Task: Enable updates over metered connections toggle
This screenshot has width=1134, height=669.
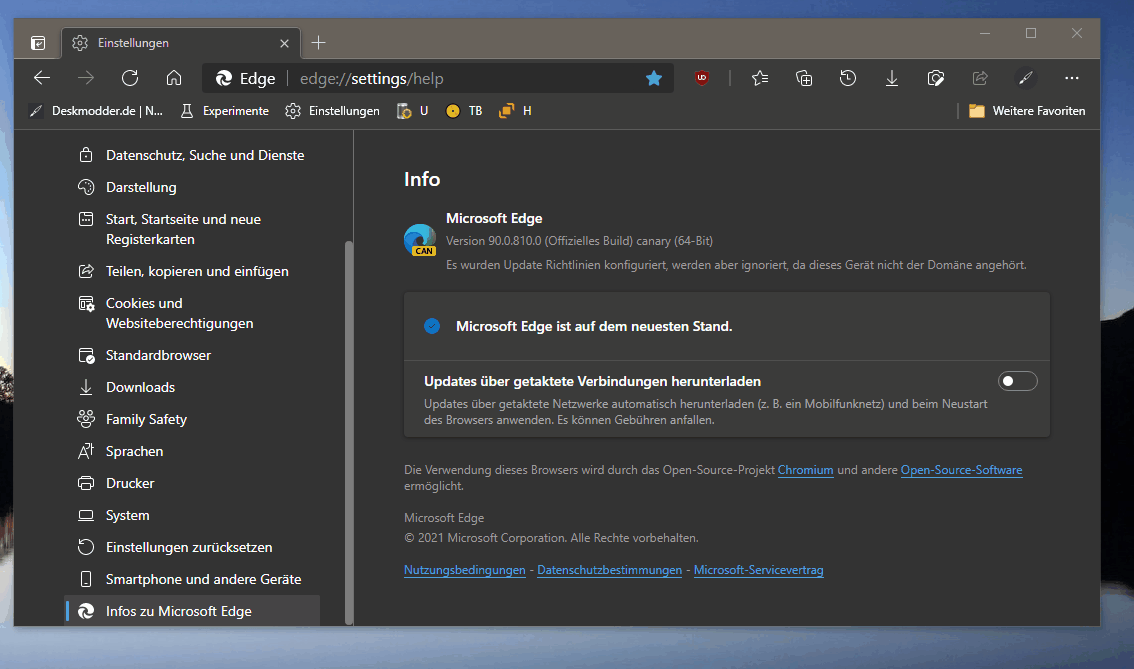Action: click(1018, 381)
